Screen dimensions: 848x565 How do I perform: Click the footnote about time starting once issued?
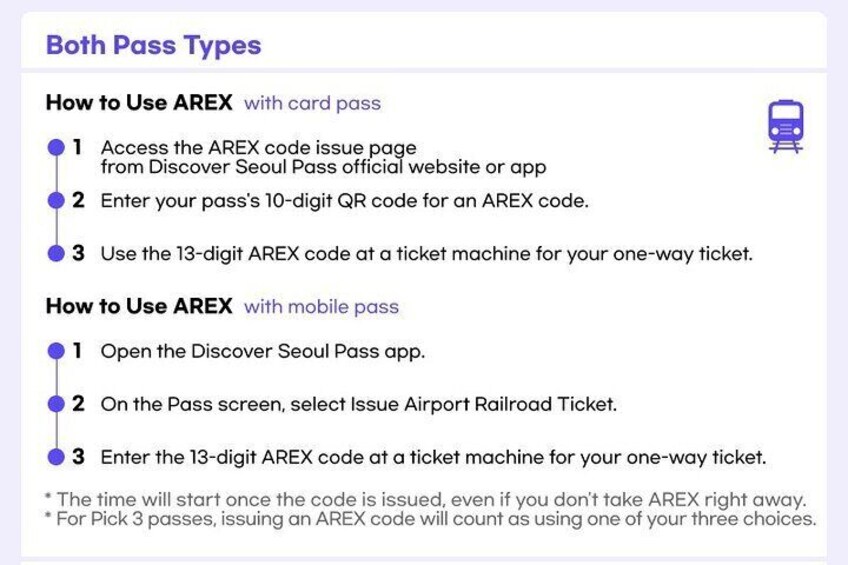pos(425,499)
